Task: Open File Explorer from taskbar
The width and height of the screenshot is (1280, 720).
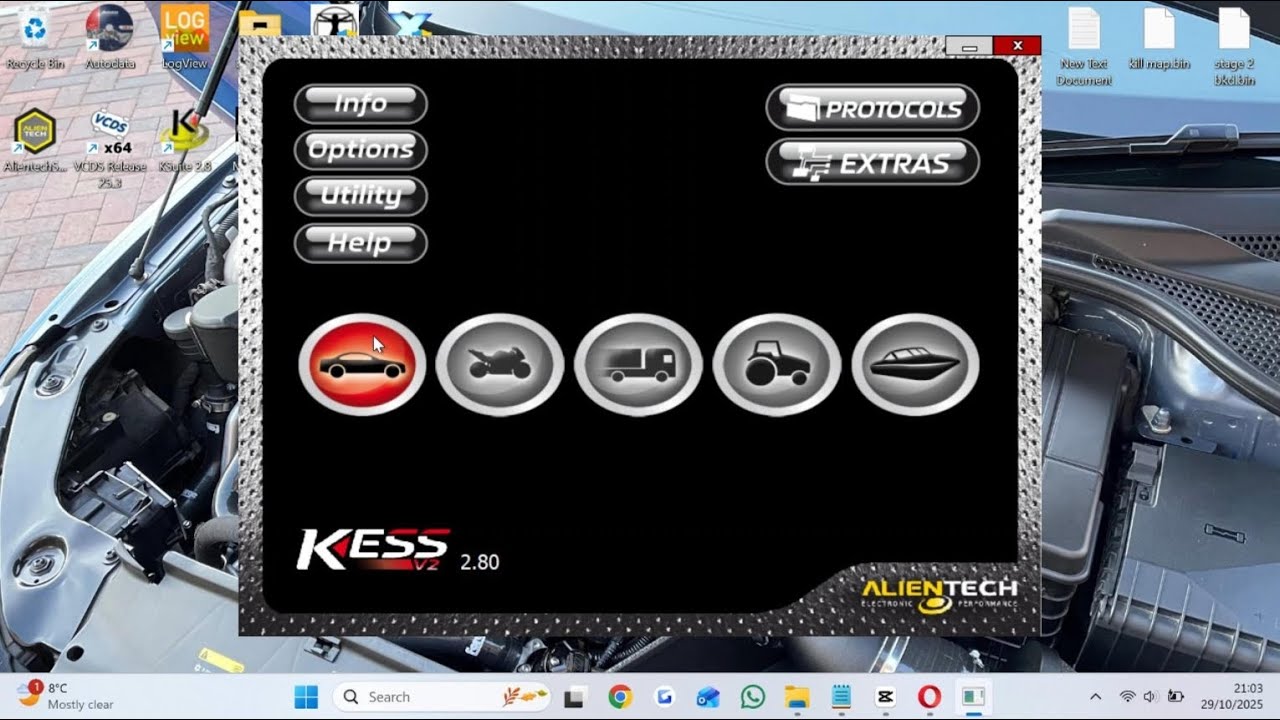Action: pos(796,697)
